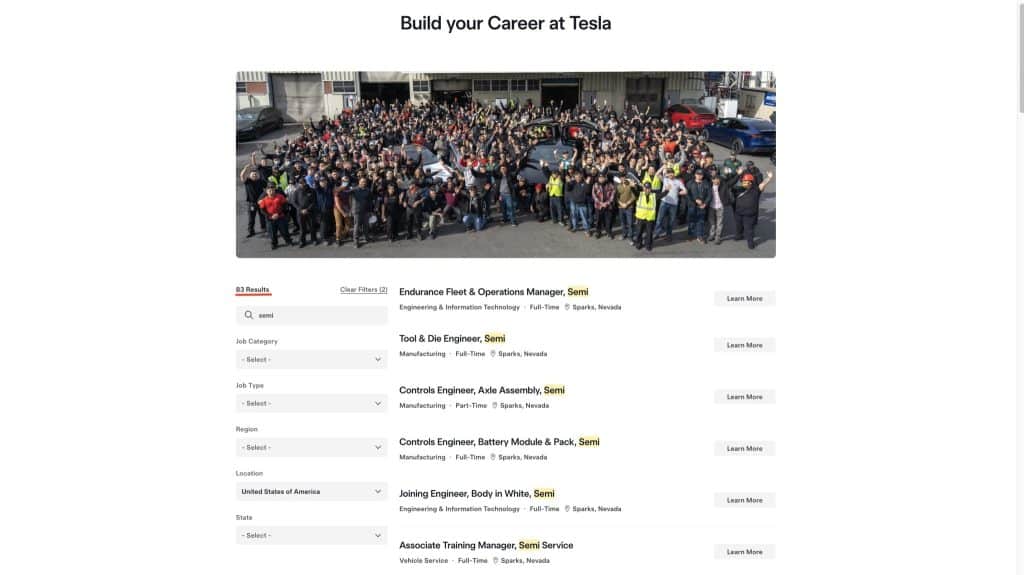Screen dimensions: 1024x575
Task: Click location pin beside Tool & Die Engineer
Action: pyautogui.click(x=492, y=354)
